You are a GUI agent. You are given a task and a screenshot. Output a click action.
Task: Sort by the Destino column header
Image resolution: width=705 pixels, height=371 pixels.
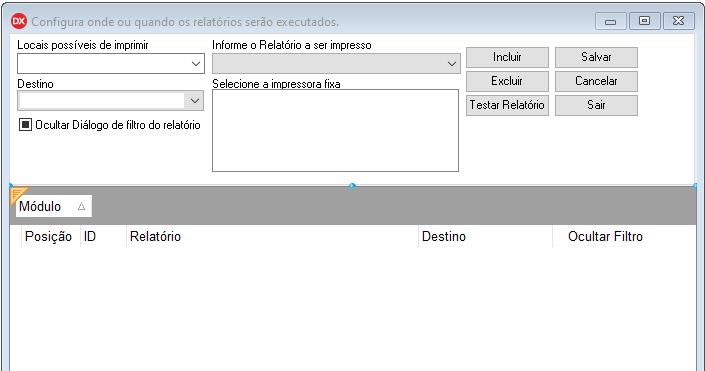485,236
